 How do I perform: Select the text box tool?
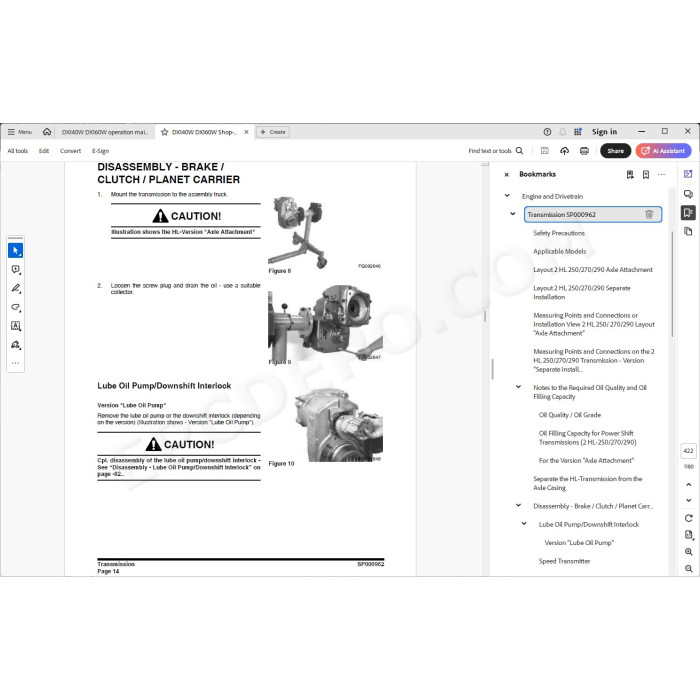pyautogui.click(x=16, y=326)
